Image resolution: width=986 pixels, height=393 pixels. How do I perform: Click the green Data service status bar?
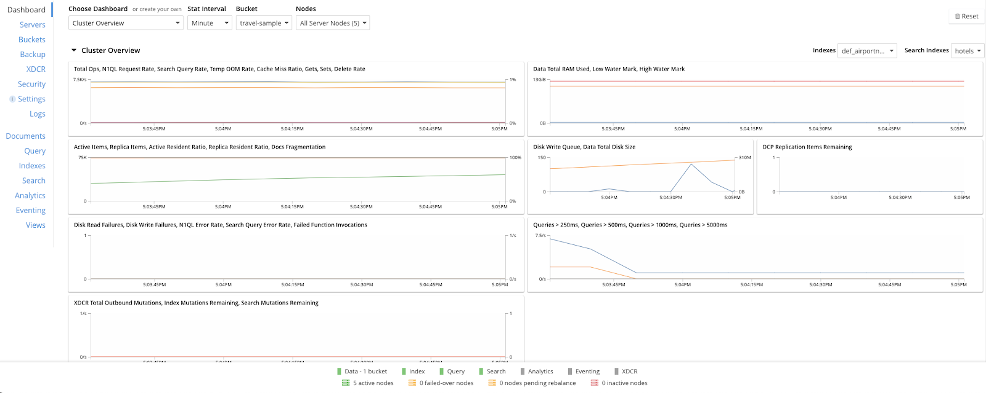(339, 372)
